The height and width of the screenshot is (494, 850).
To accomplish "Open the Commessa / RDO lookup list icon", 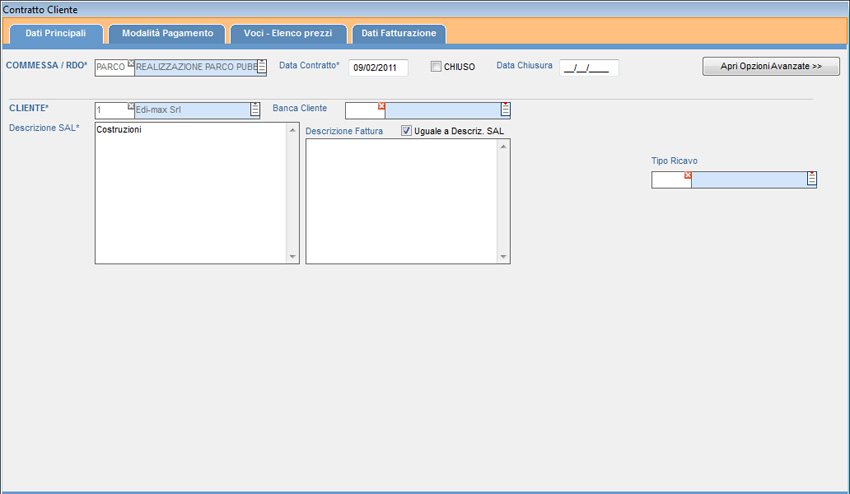I will (x=262, y=67).
